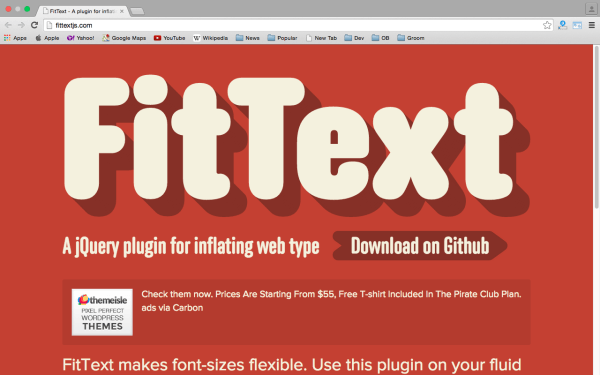
Task: Reload the fittextjs.com page
Action: click(x=34, y=25)
